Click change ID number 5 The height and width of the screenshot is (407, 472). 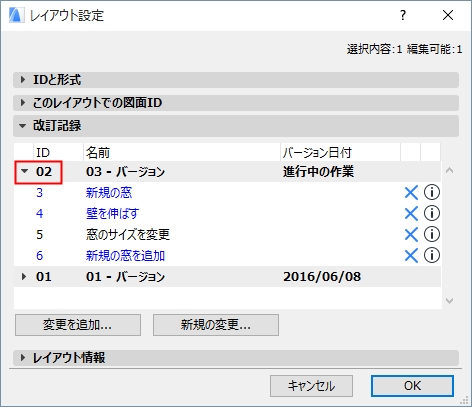coord(39,235)
